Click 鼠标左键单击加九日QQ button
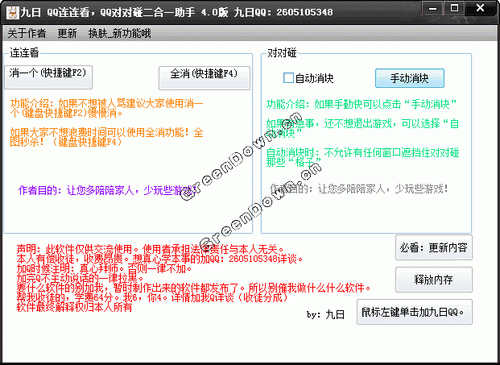The height and width of the screenshot is (365, 500). pos(414,312)
